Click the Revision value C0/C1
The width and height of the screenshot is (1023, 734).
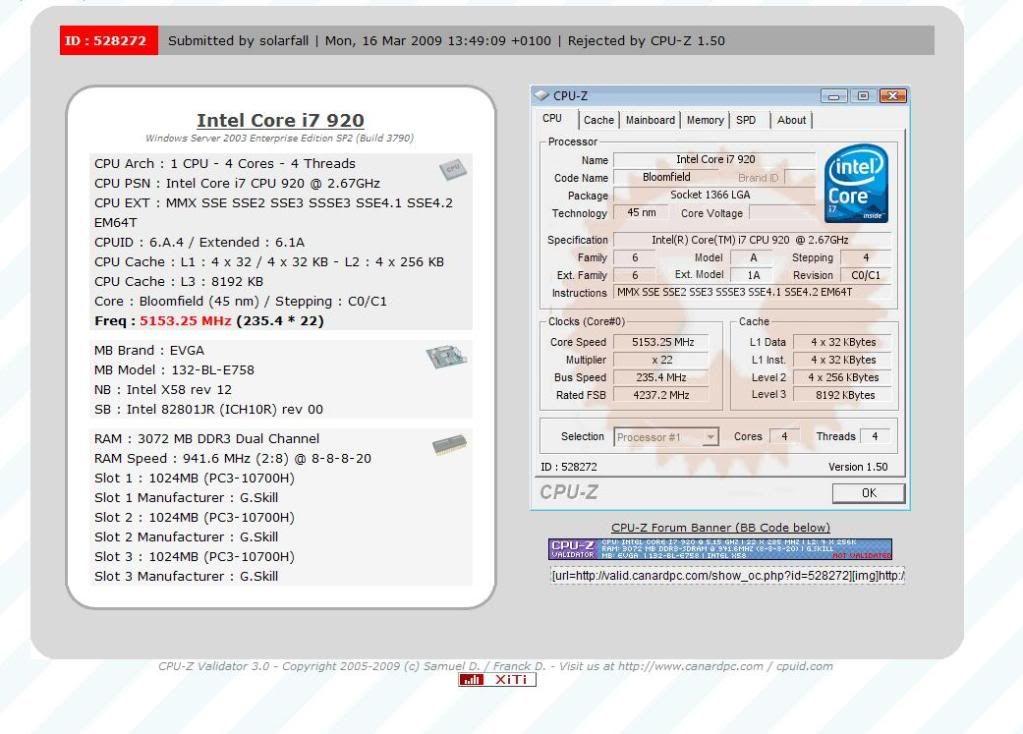[x=866, y=275]
